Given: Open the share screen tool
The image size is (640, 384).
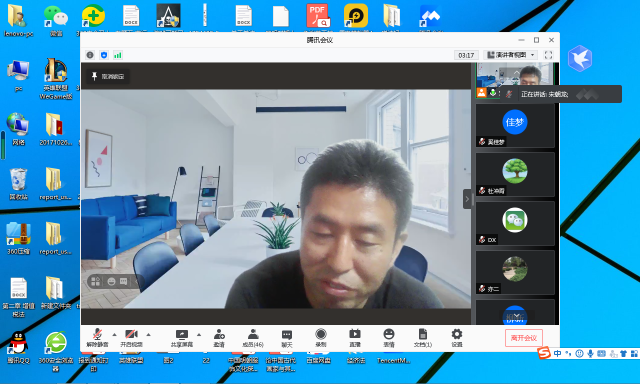Looking at the screenshot, I should pyautogui.click(x=182, y=337).
